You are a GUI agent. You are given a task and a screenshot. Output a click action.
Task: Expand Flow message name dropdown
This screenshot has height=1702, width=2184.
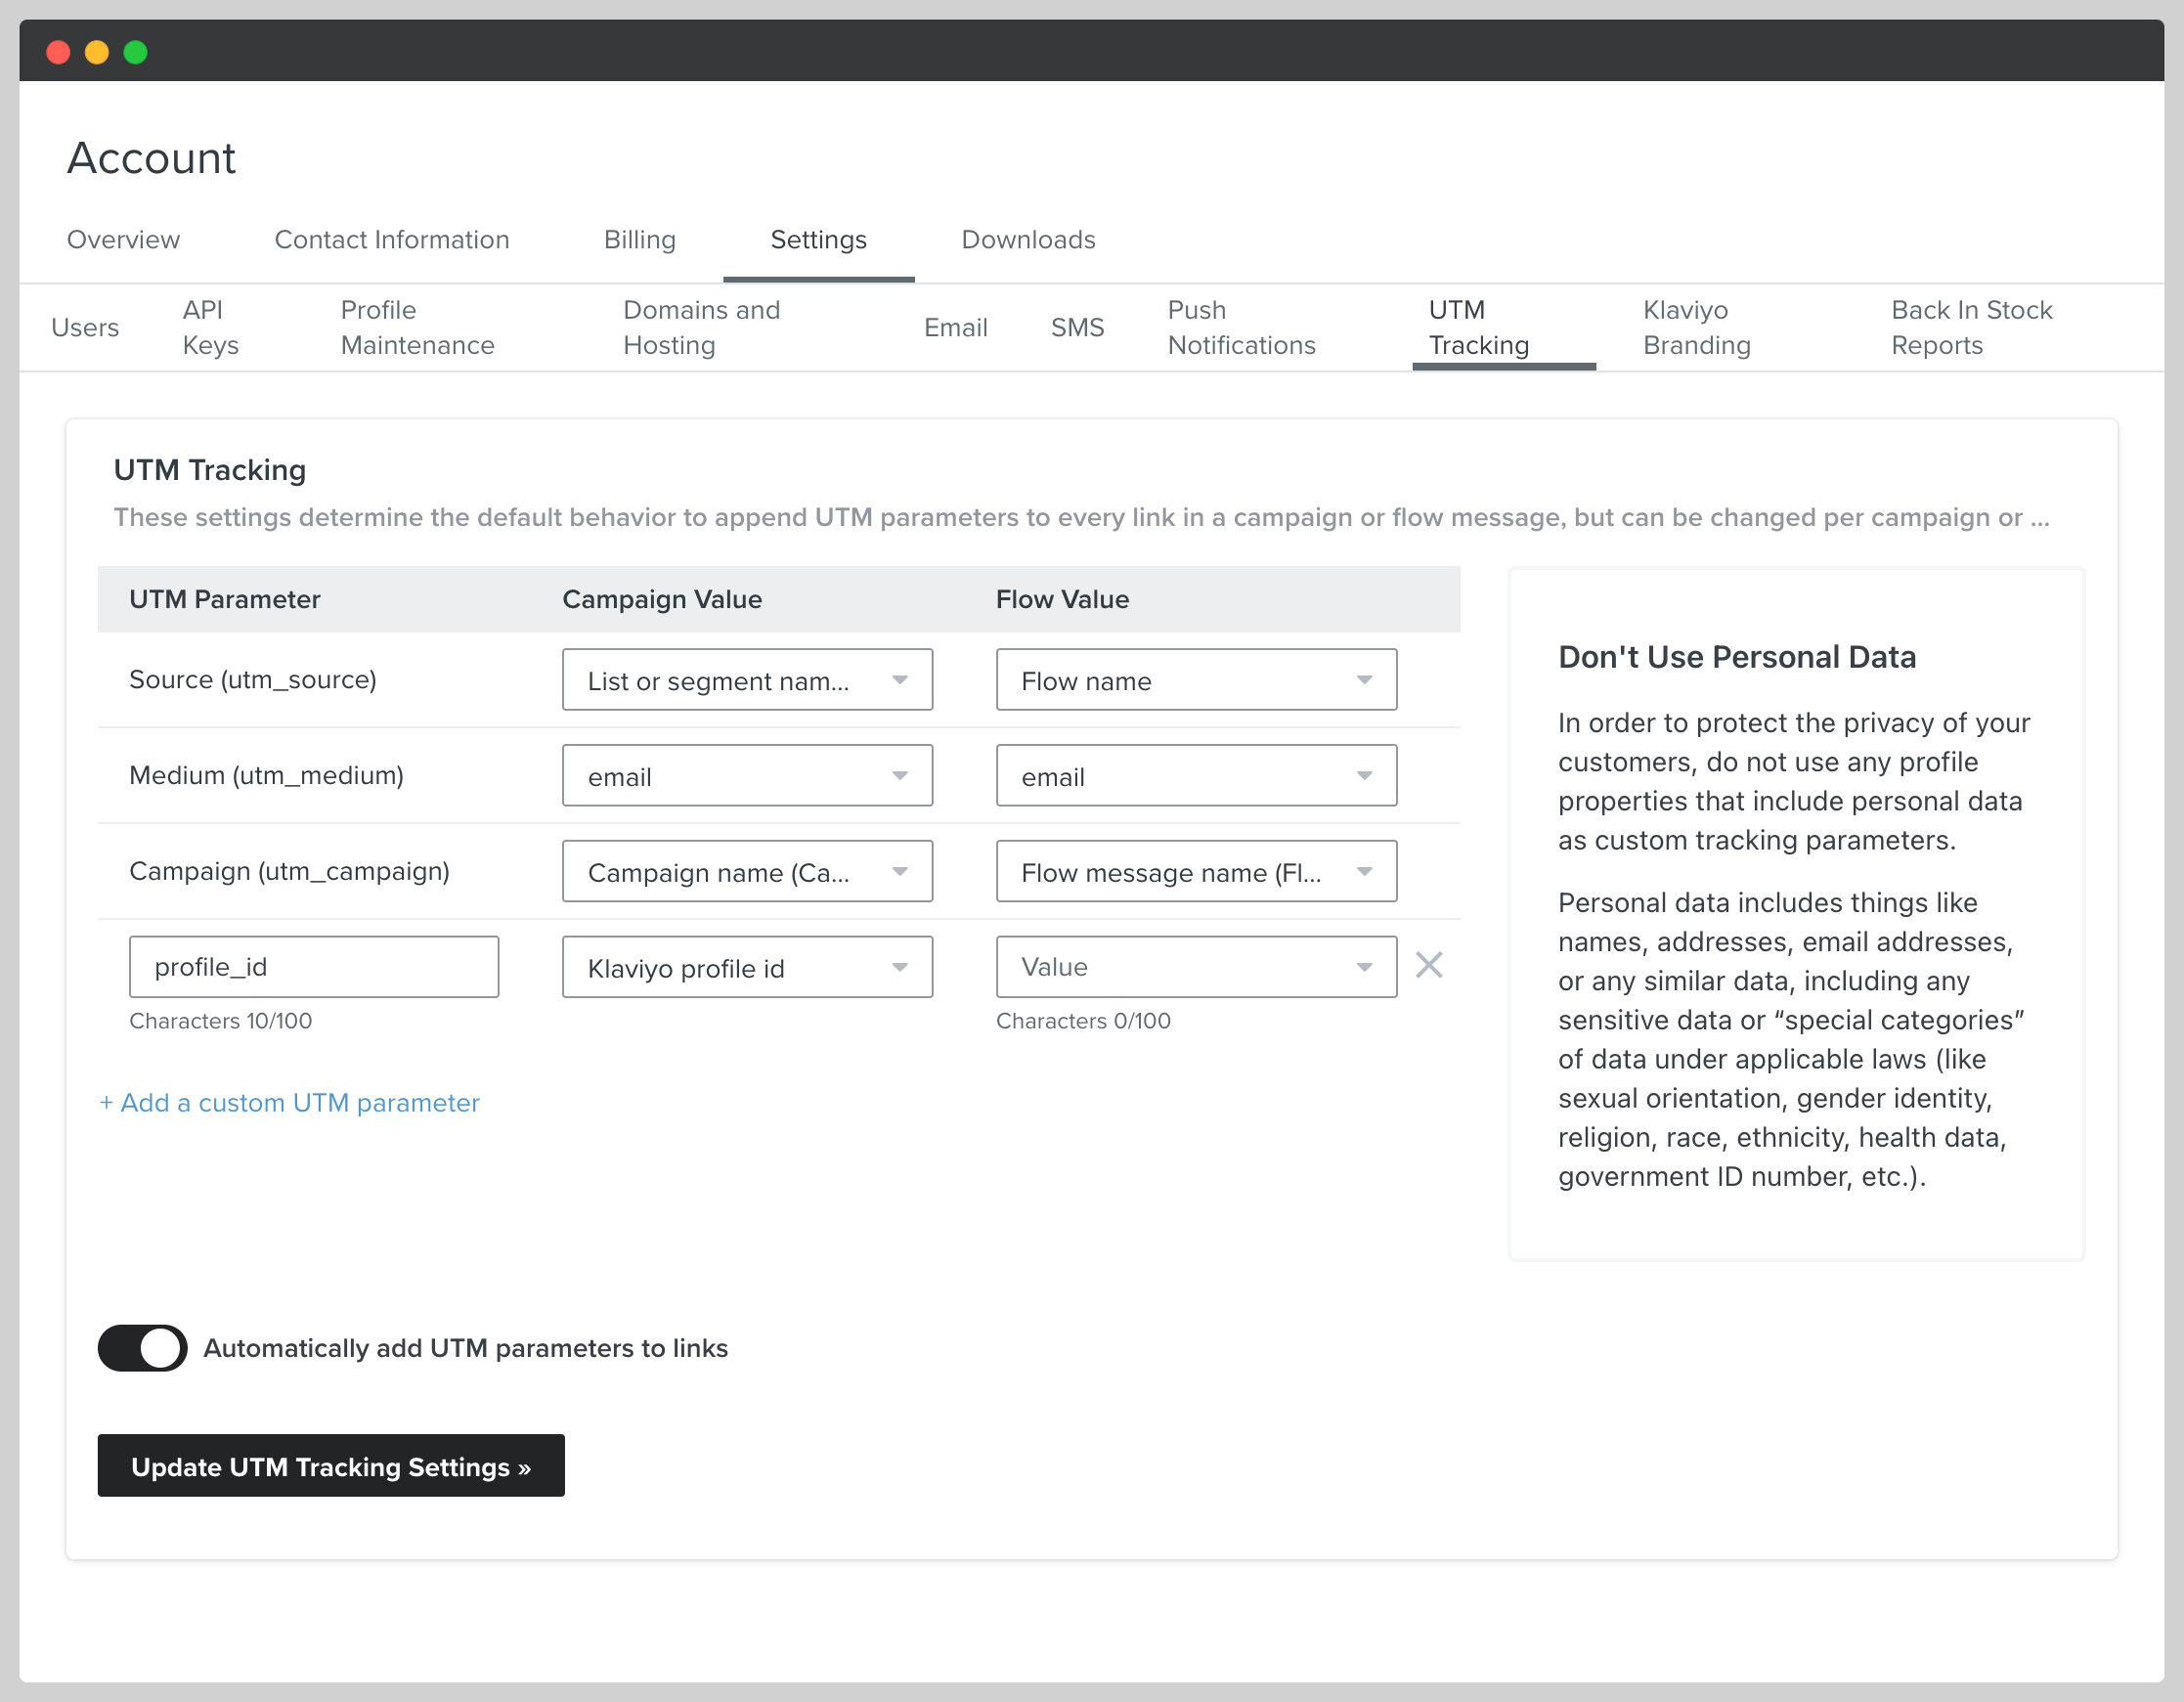(x=1195, y=872)
